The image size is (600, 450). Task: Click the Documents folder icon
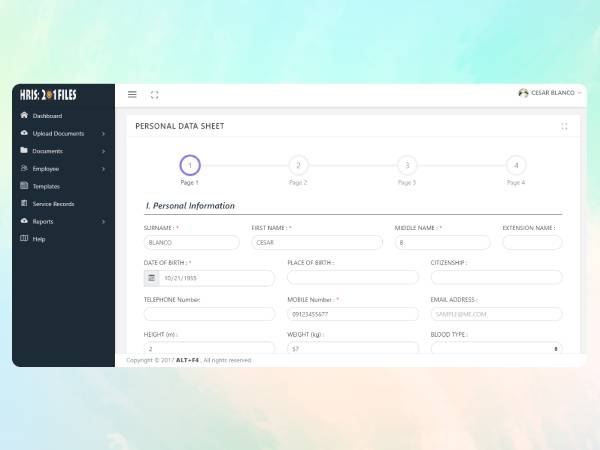(24, 150)
